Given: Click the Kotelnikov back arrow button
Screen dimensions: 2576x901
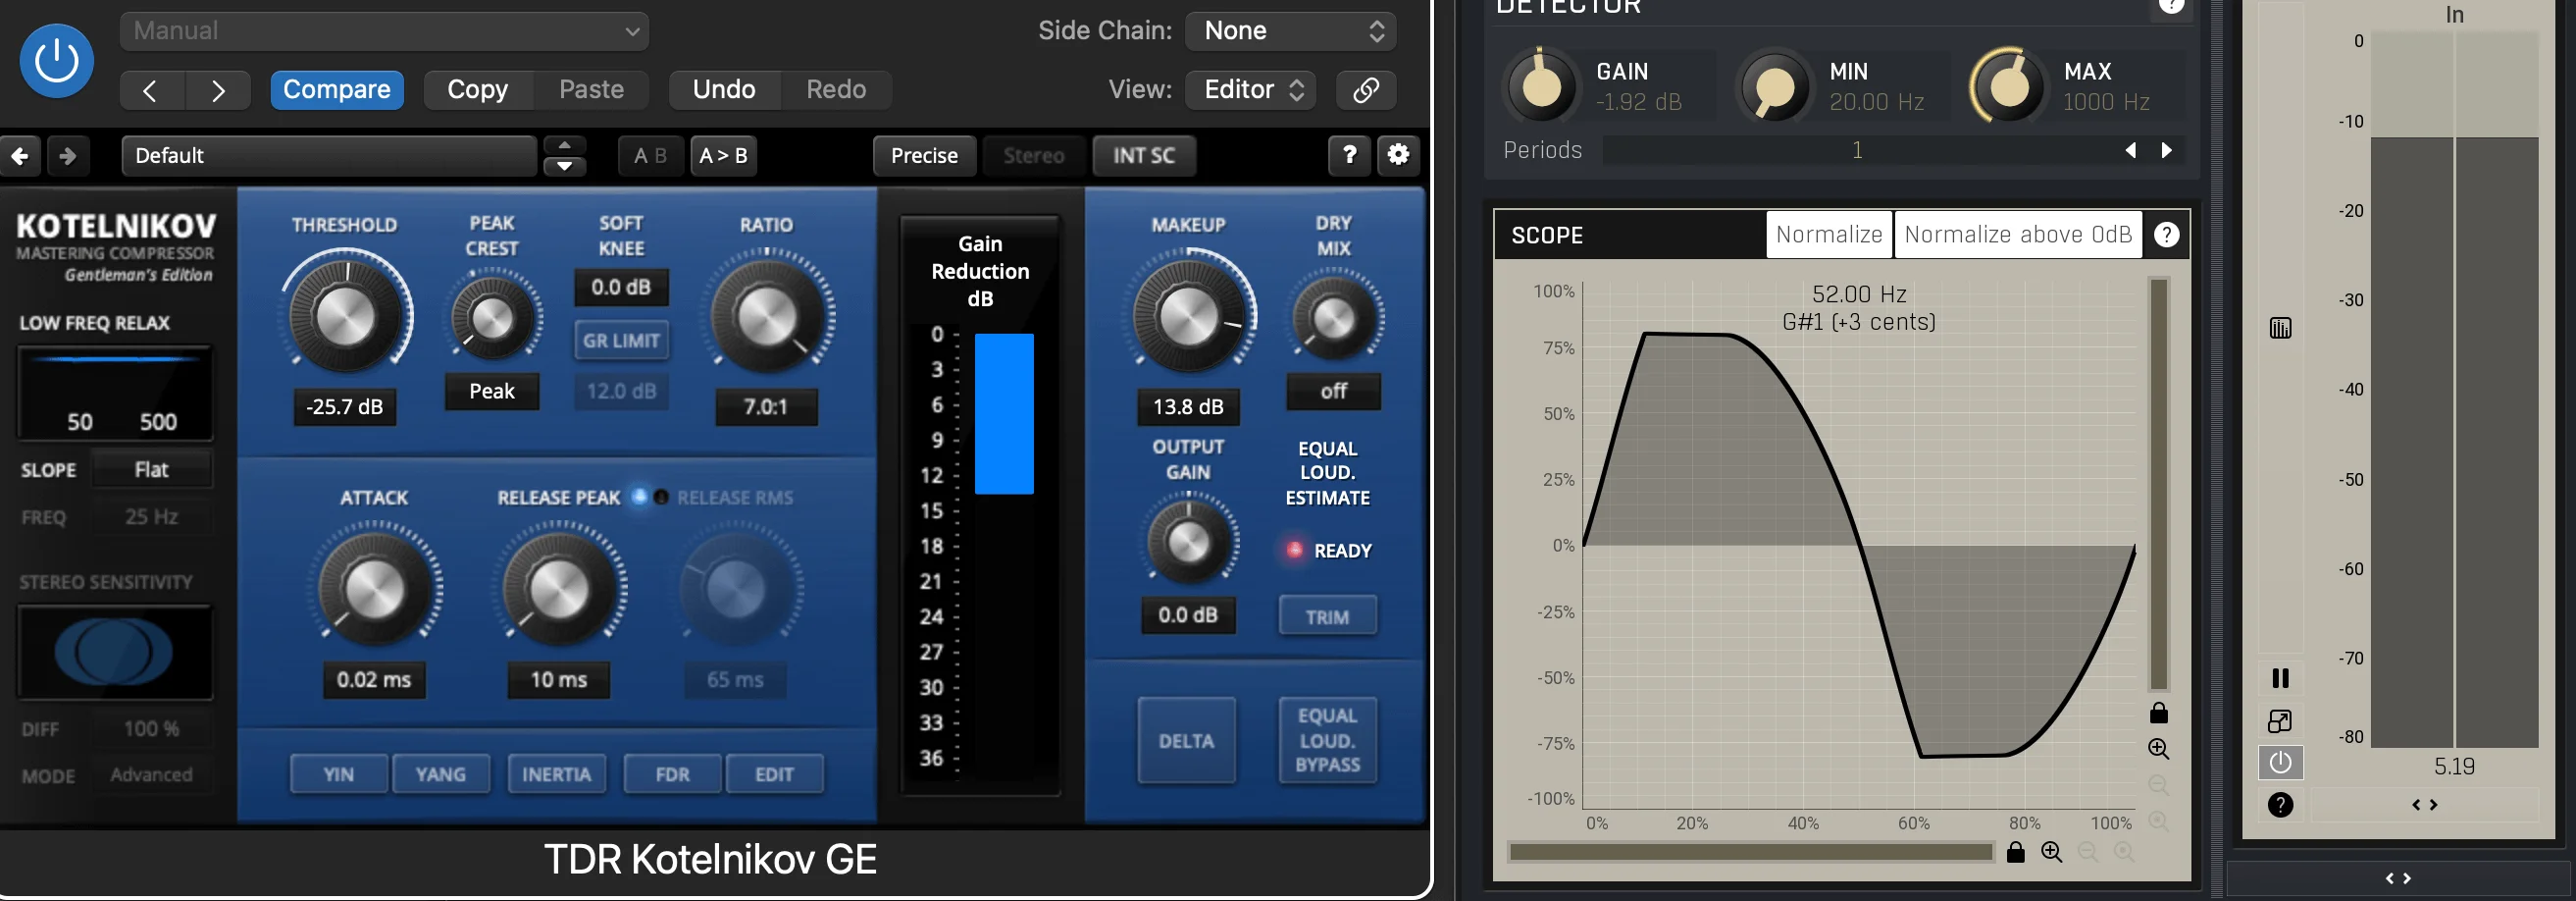Looking at the screenshot, I should click(20, 156).
